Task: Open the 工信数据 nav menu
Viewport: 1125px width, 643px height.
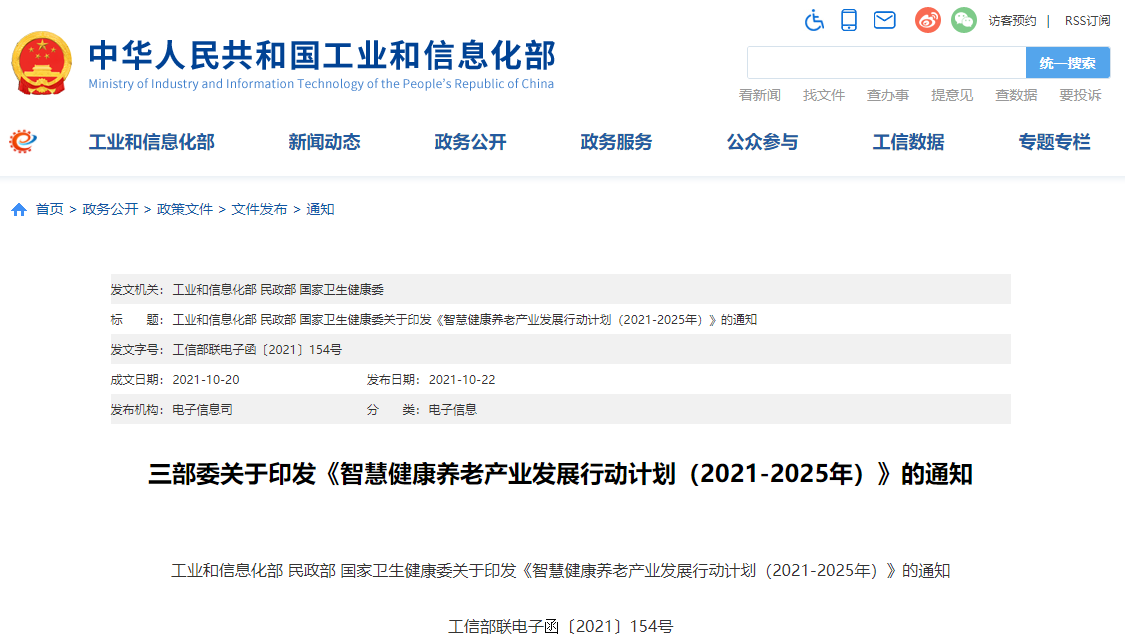Action: tap(908, 142)
